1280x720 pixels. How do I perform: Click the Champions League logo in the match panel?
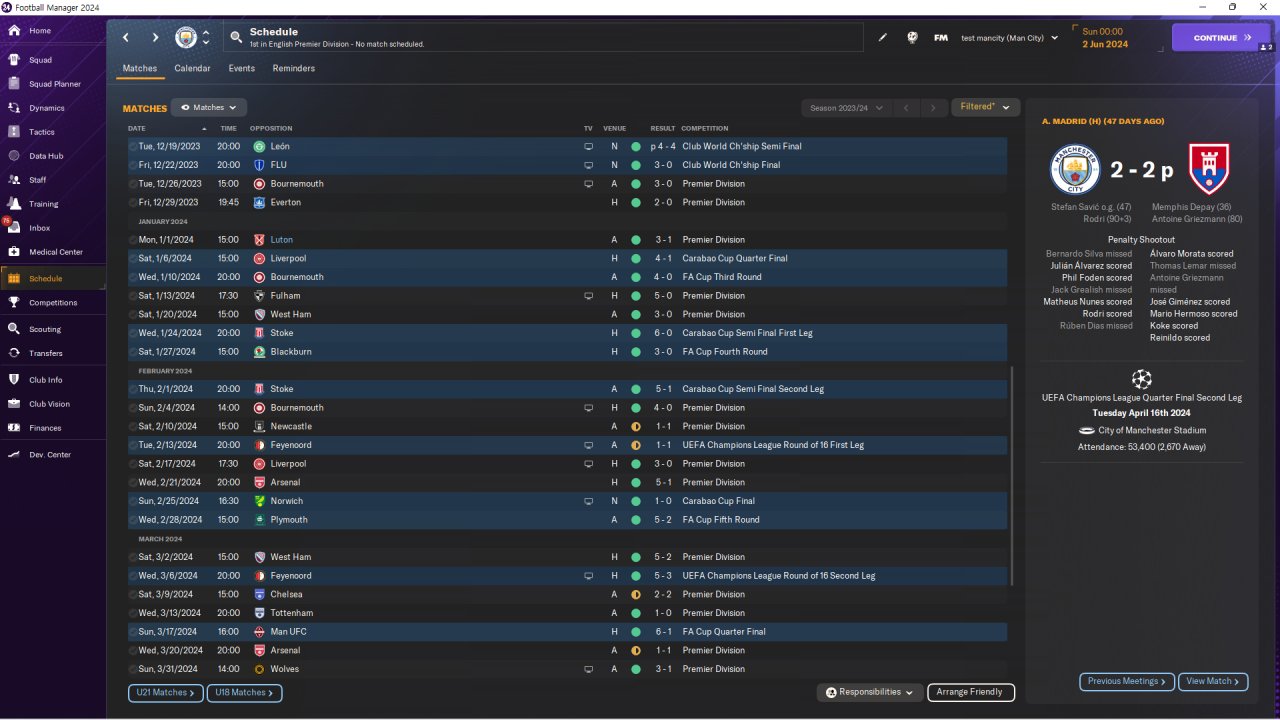(1141, 379)
